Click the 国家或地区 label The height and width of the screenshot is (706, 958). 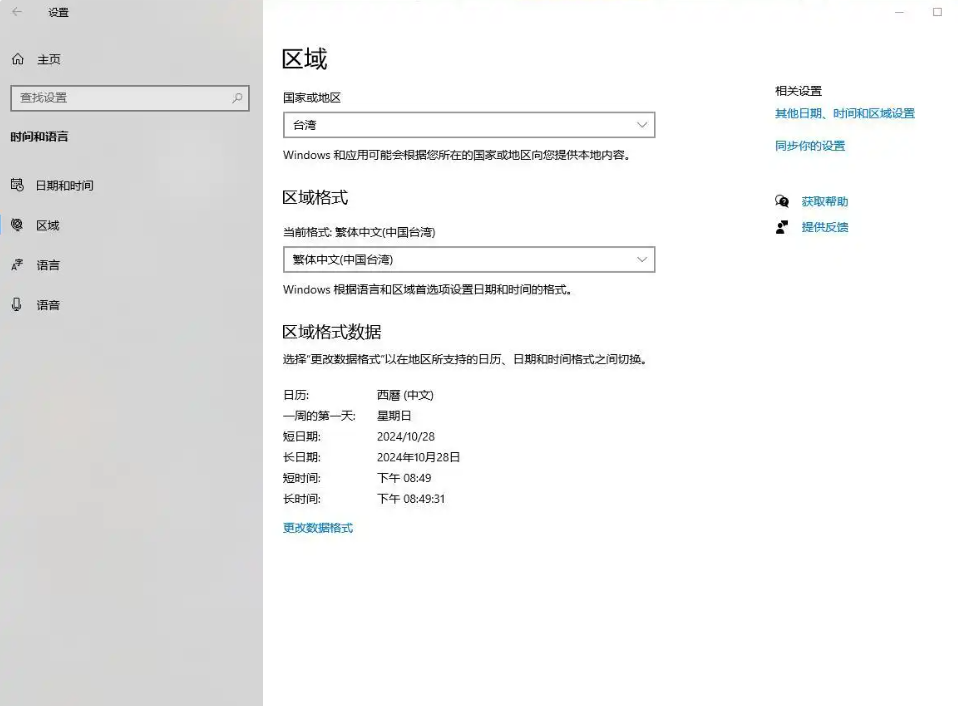(x=312, y=98)
